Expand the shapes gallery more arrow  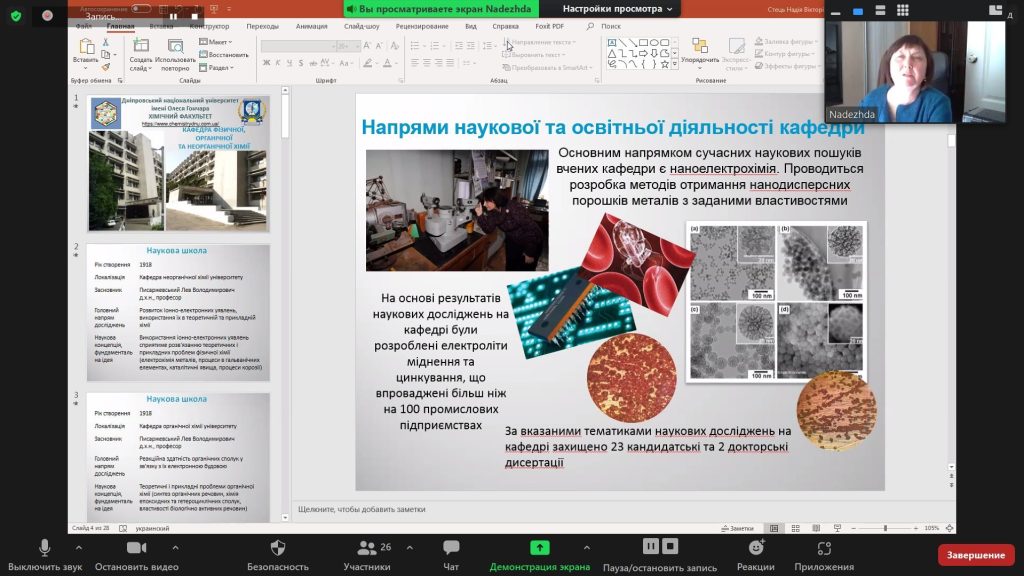click(x=675, y=65)
